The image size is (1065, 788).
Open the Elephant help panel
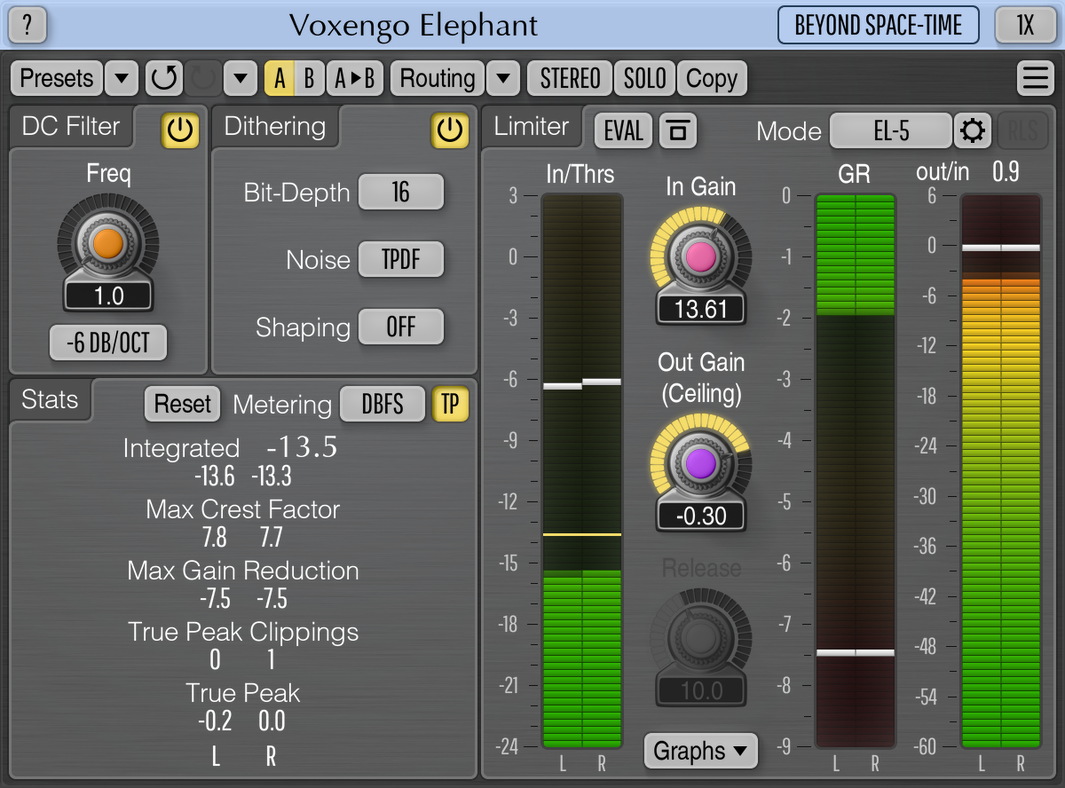click(x=27, y=26)
